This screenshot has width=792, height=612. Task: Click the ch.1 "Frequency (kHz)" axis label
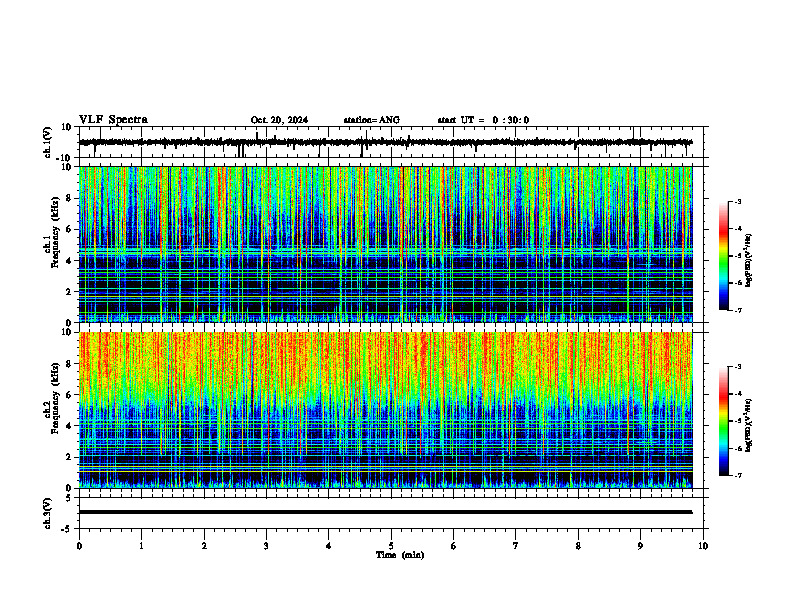[x=55, y=232]
